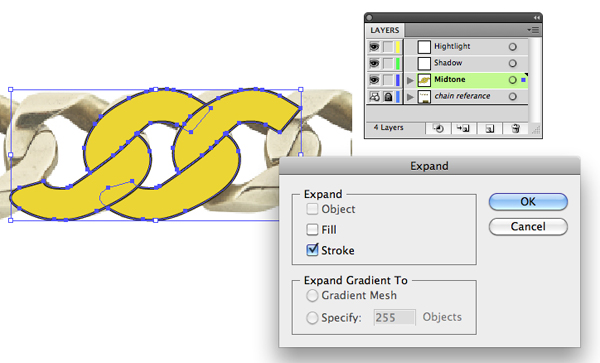This screenshot has width=600, height=363.
Task: Enable the Fill checkbox in Expand dialog
Action: 312,230
